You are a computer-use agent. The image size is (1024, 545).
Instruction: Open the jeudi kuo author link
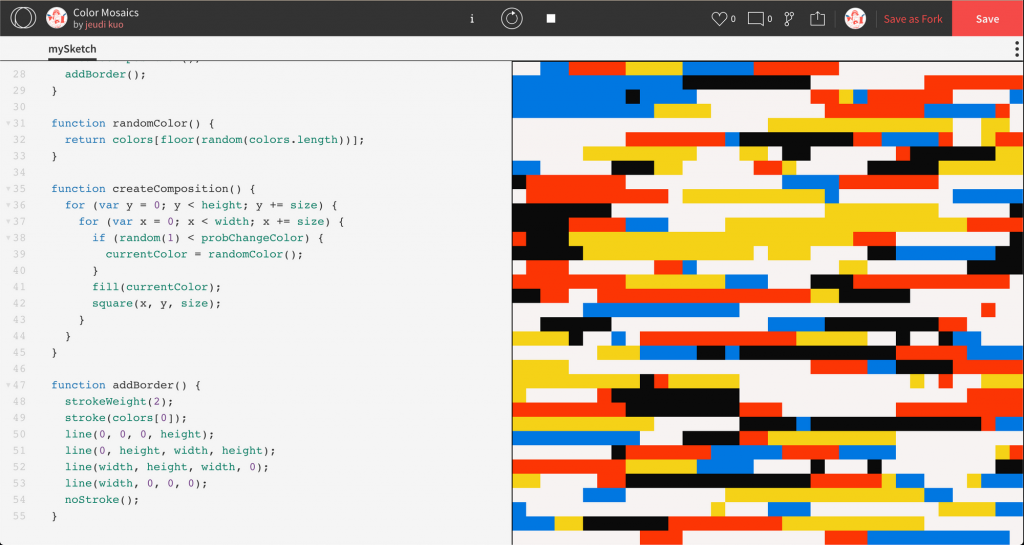click(104, 25)
